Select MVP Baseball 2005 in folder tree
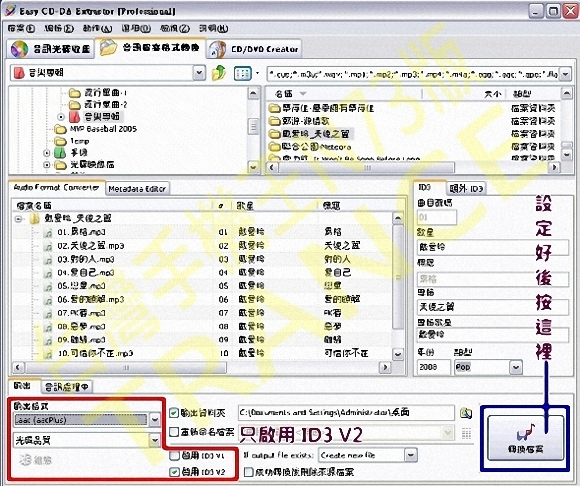 (x=103, y=129)
